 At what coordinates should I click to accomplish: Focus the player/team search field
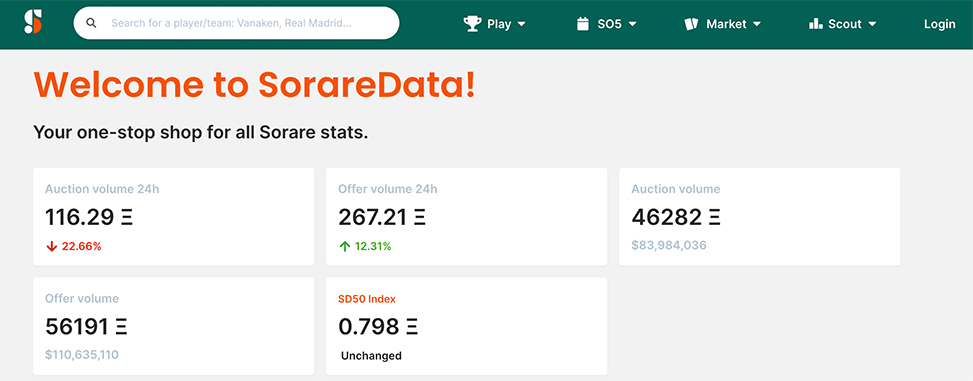pos(236,24)
